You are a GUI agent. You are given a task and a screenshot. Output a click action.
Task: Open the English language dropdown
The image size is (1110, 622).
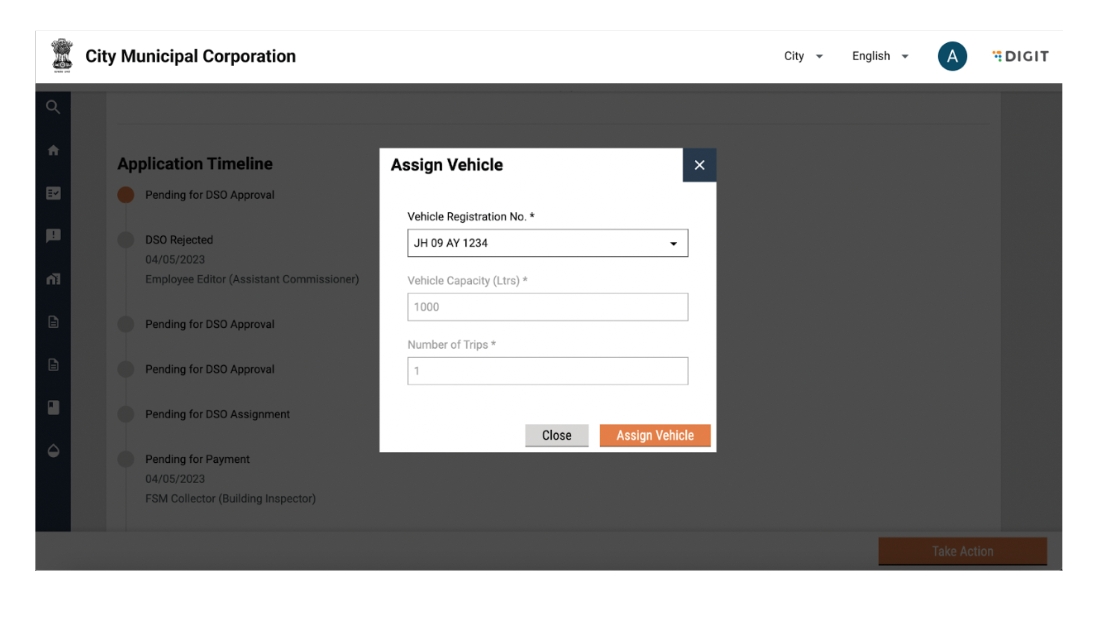[x=880, y=57]
